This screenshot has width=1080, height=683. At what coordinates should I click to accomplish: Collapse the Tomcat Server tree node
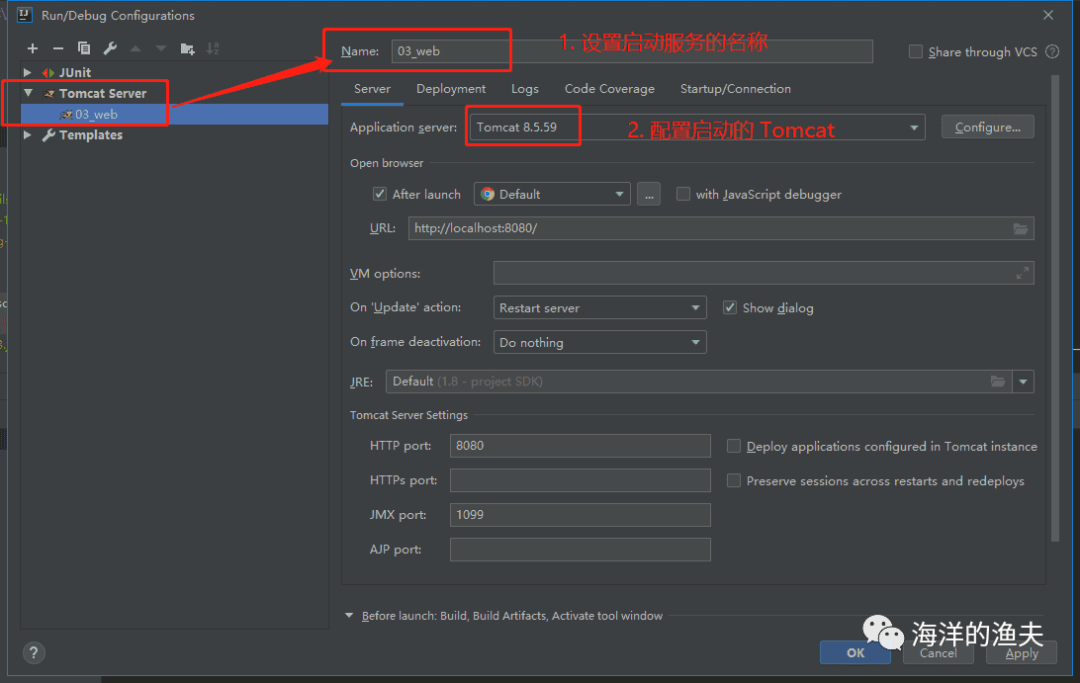click(28, 93)
